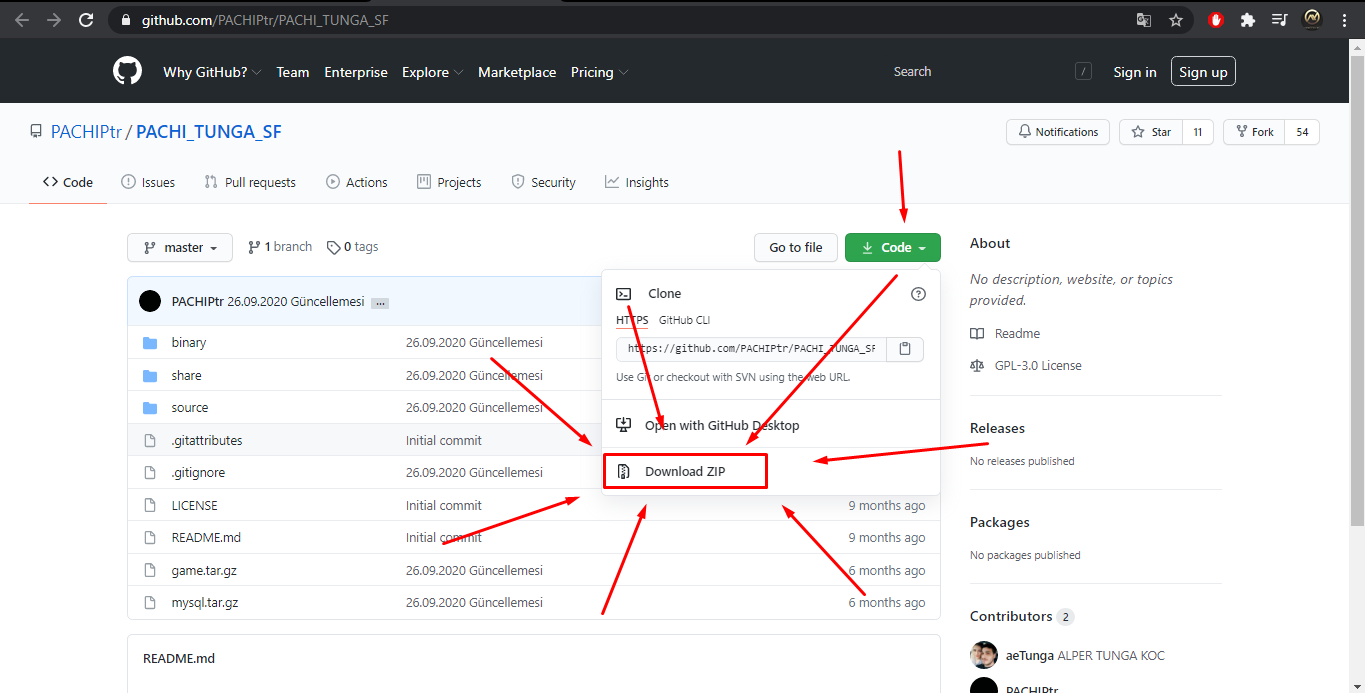Click the Sign in link
Viewport: 1365px width, 693px height.
tap(1135, 72)
